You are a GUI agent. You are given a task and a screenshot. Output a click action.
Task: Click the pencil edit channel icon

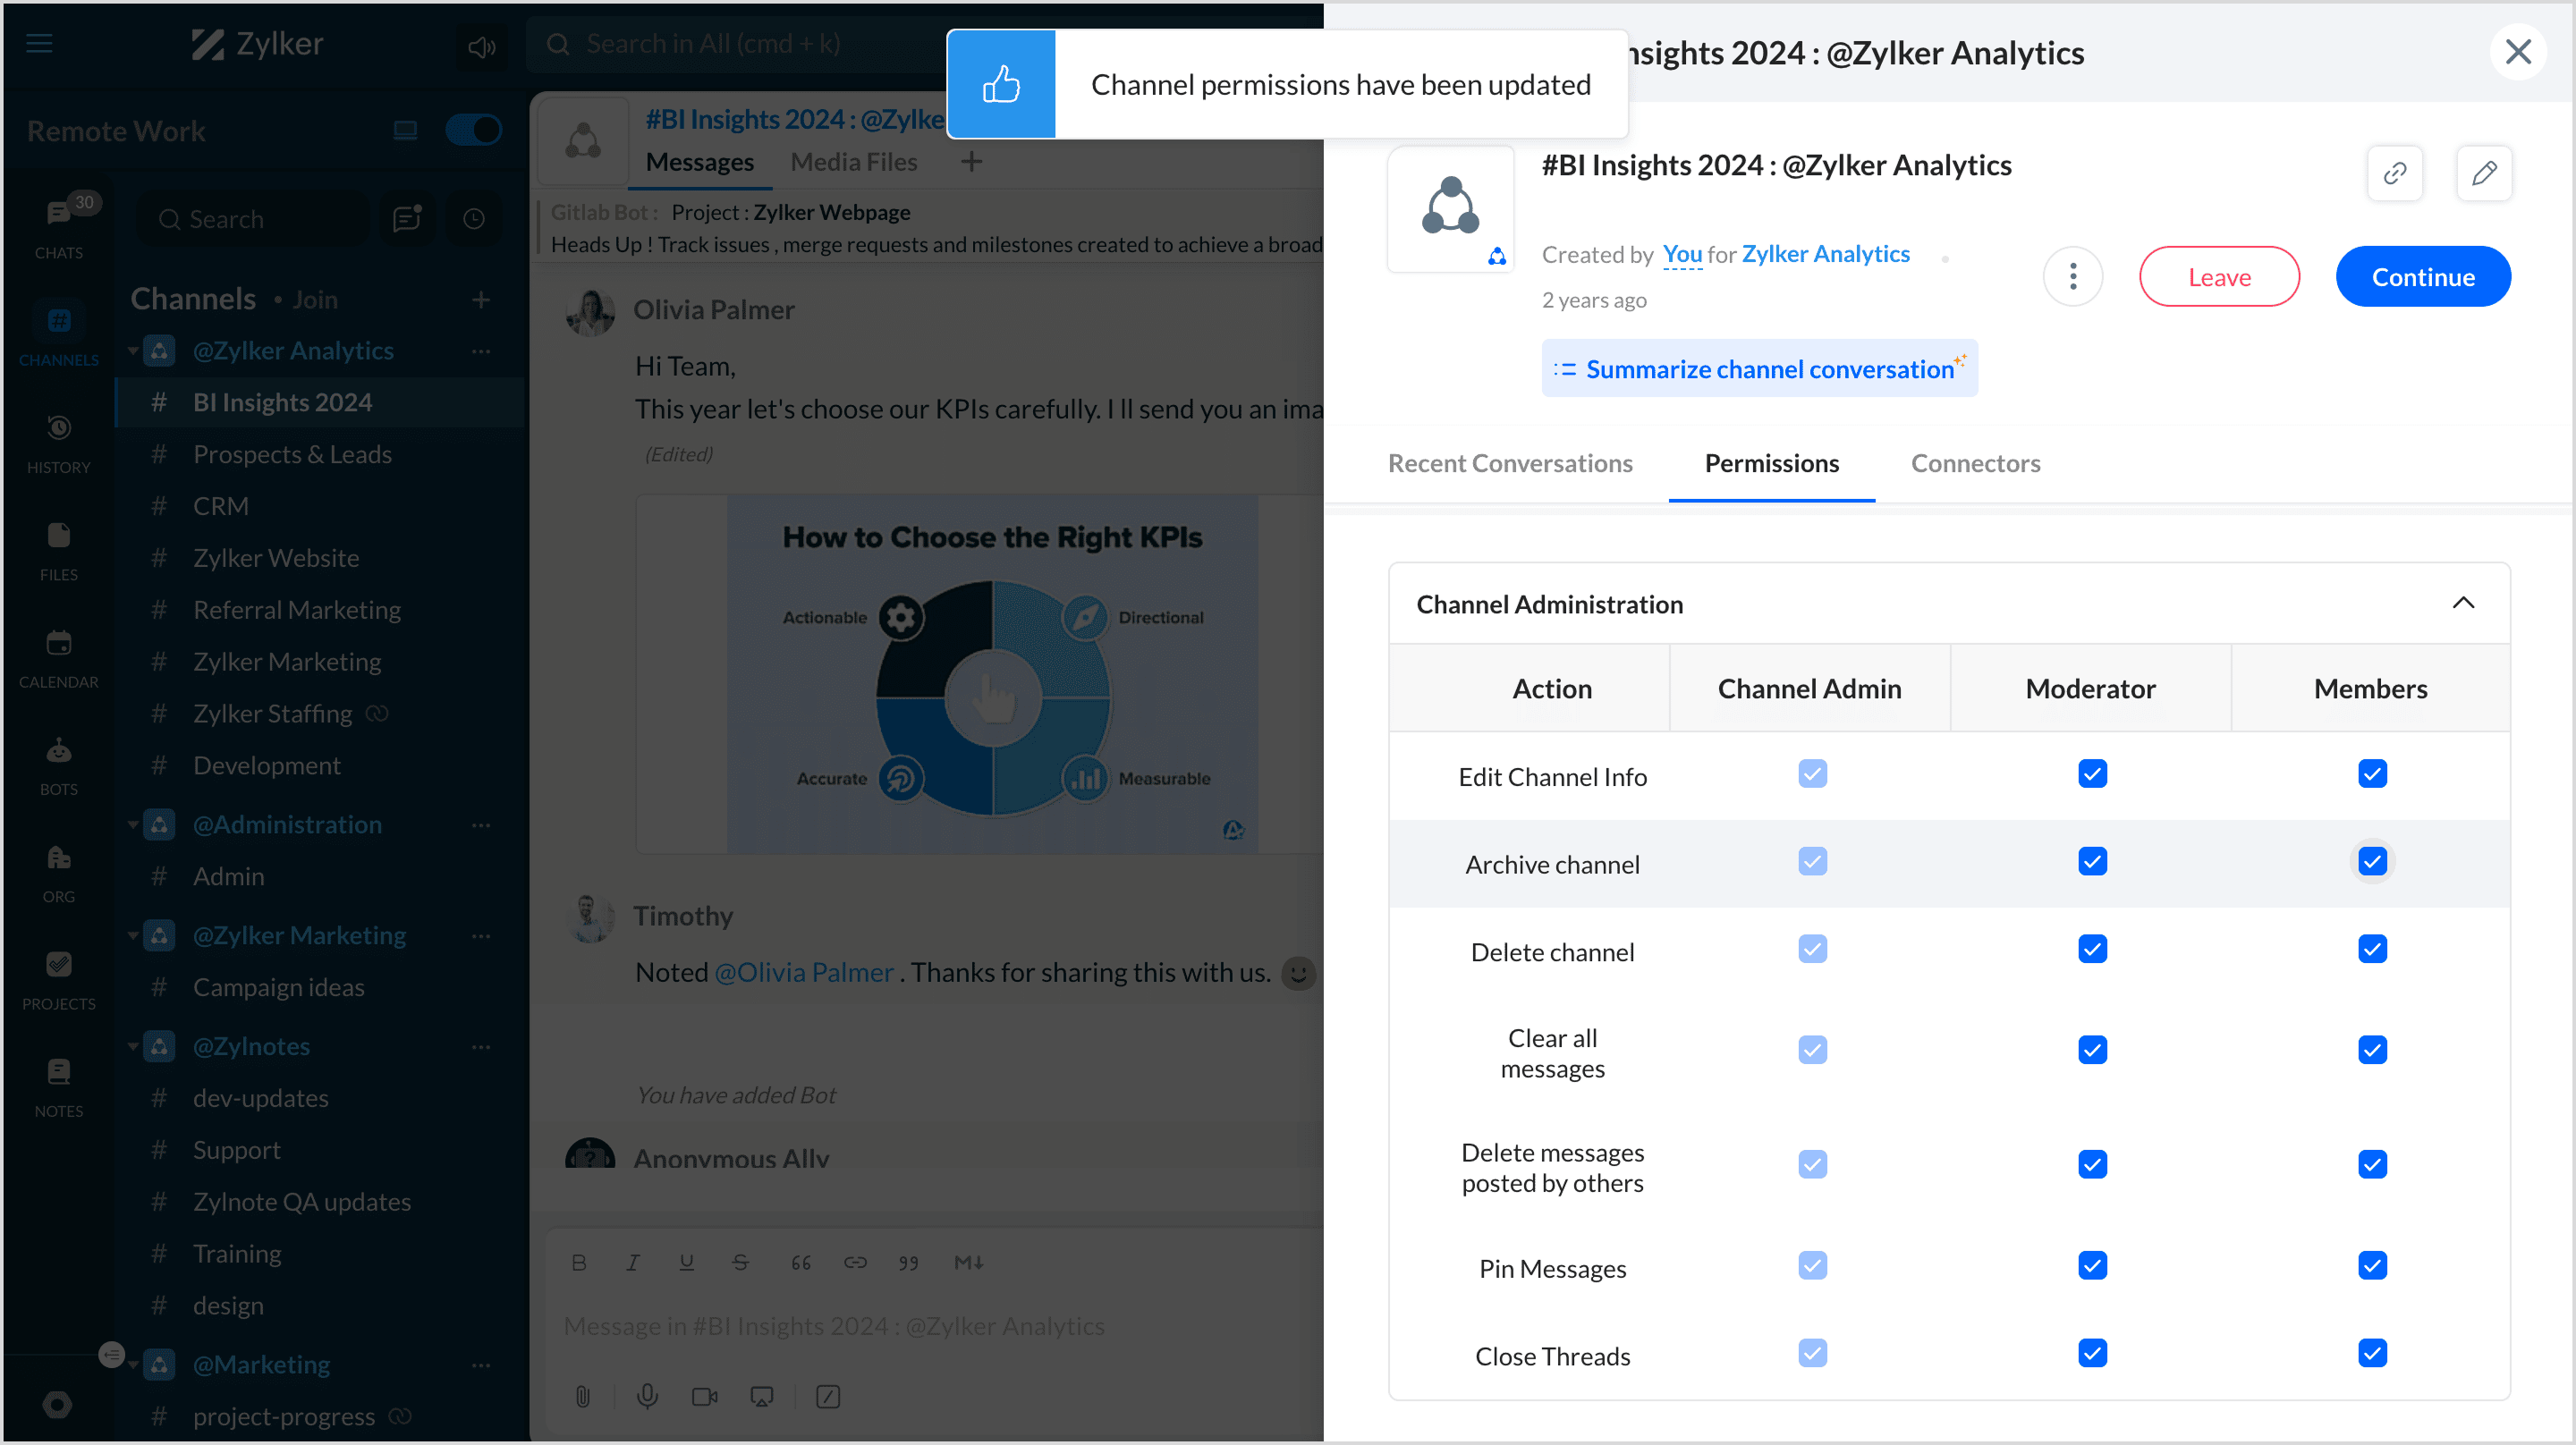pos(2483,173)
